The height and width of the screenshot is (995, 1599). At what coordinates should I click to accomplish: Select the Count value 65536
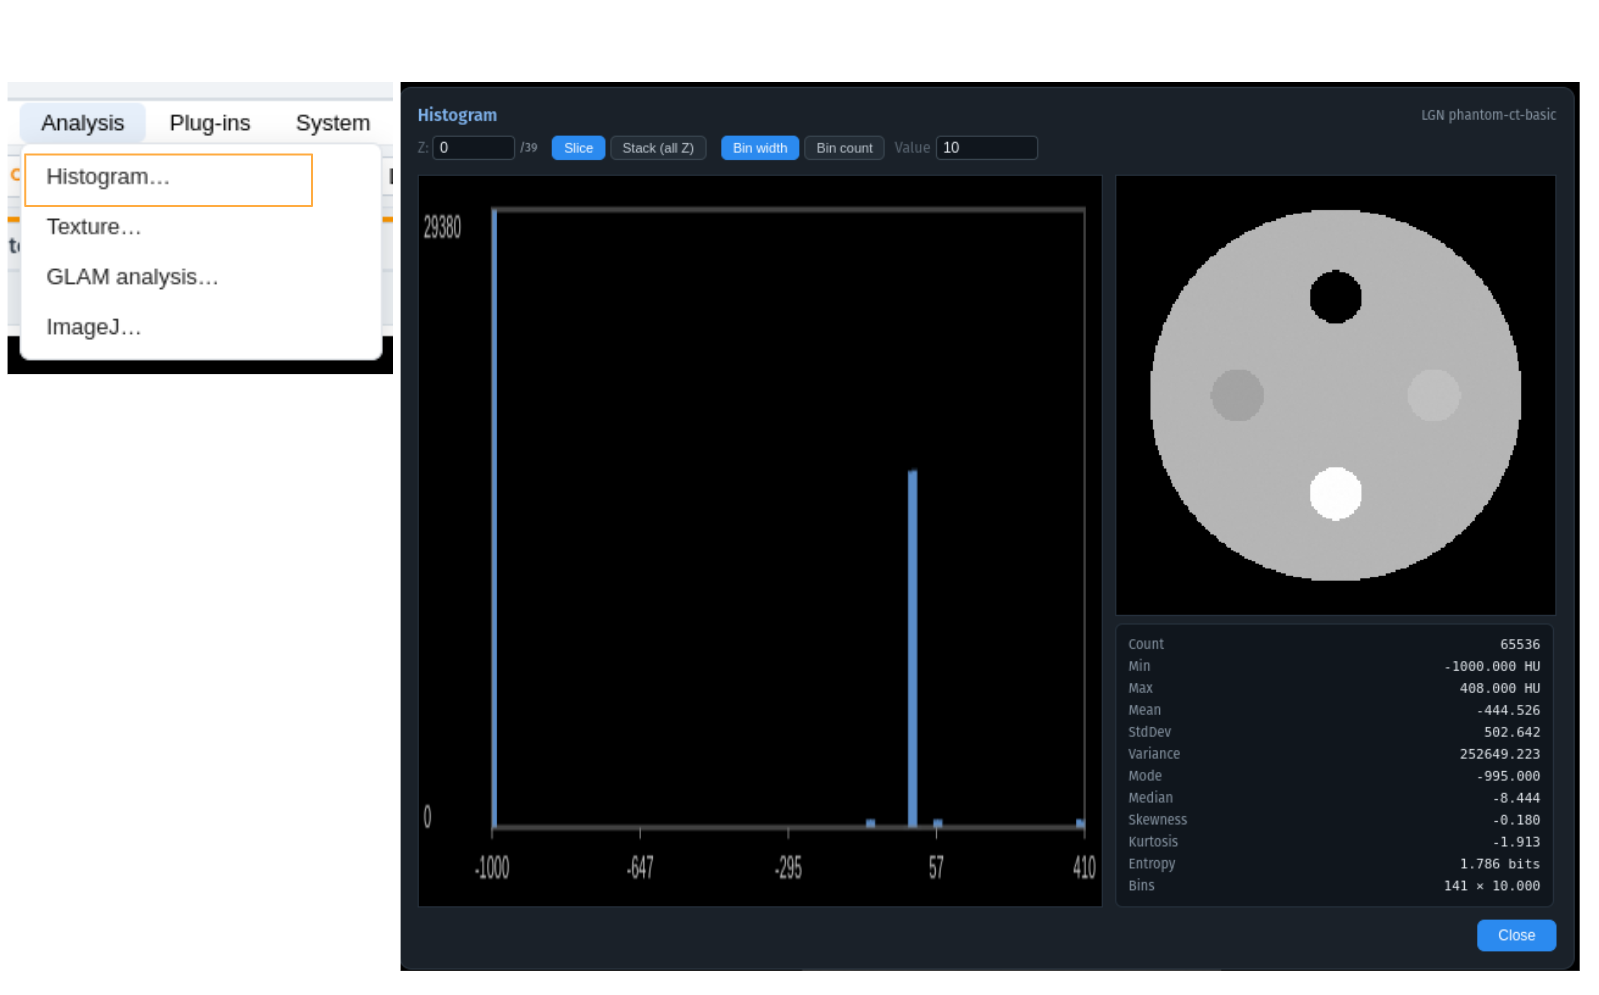(x=1519, y=645)
